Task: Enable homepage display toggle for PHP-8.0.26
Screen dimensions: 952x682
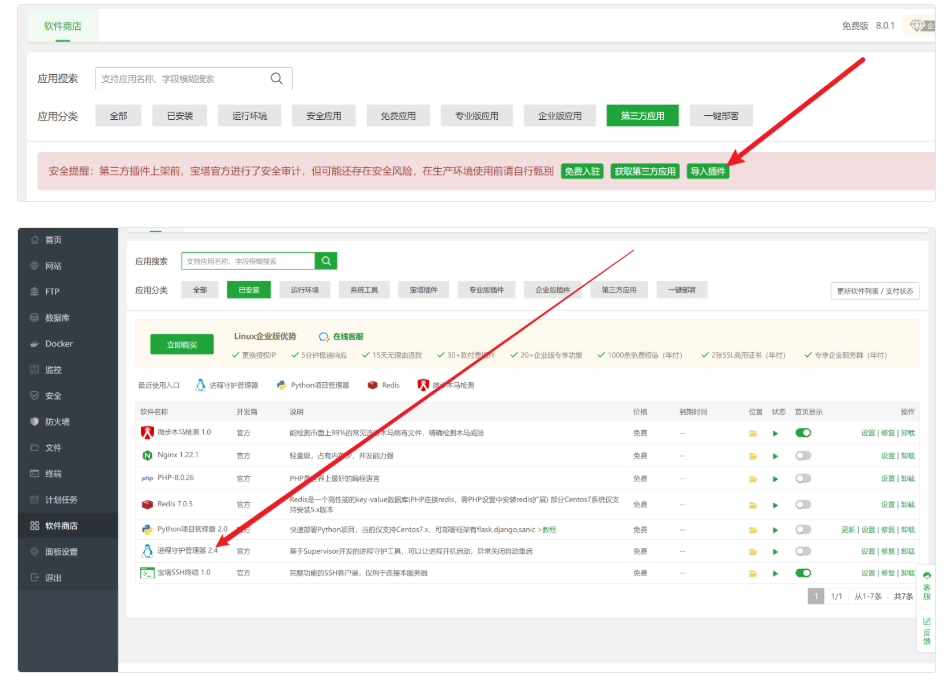Action: (x=803, y=479)
